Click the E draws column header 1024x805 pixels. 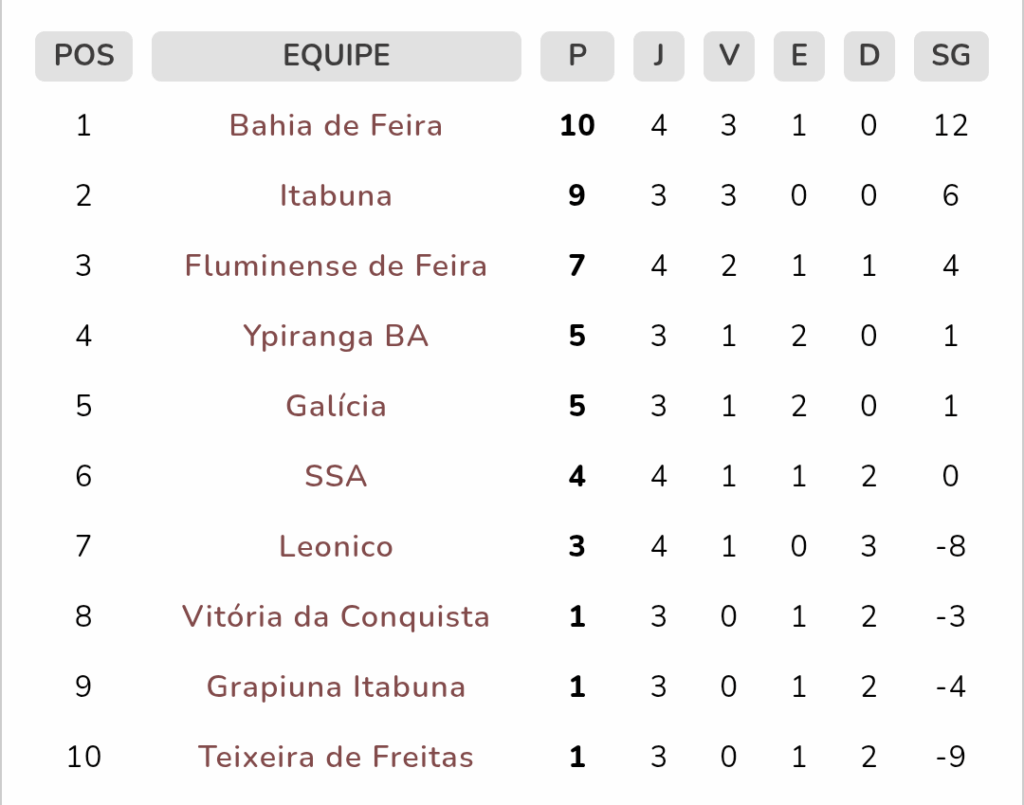coord(799,56)
